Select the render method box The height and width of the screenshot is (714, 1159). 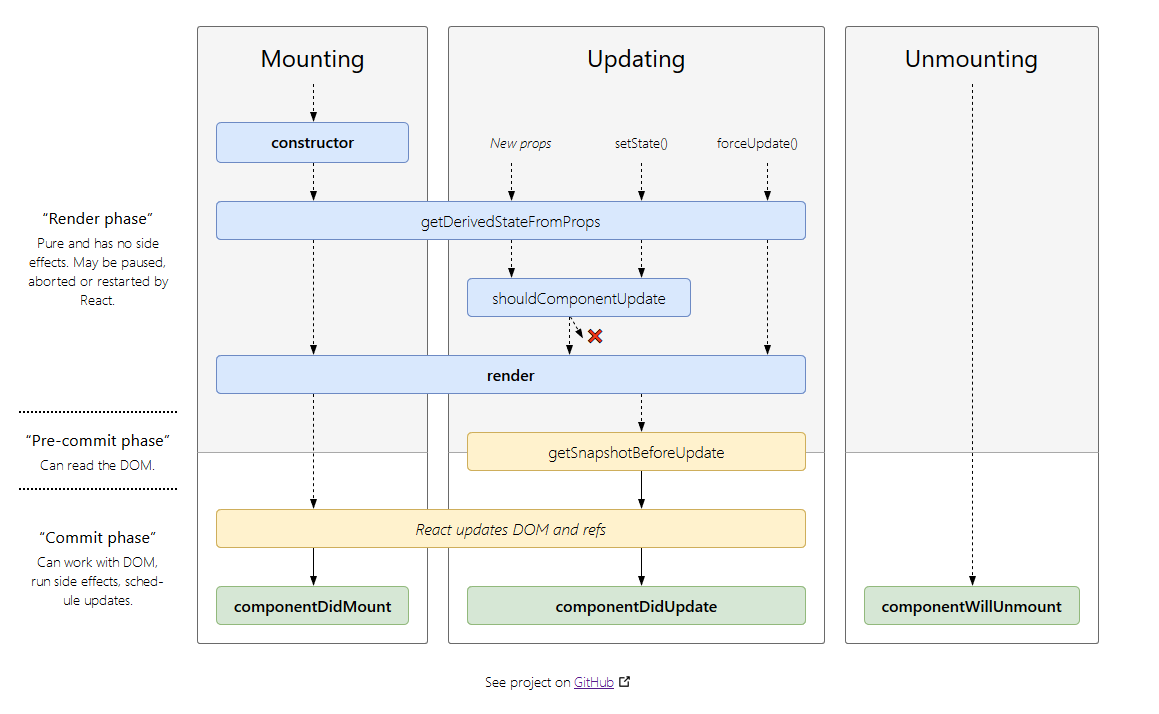(x=511, y=375)
